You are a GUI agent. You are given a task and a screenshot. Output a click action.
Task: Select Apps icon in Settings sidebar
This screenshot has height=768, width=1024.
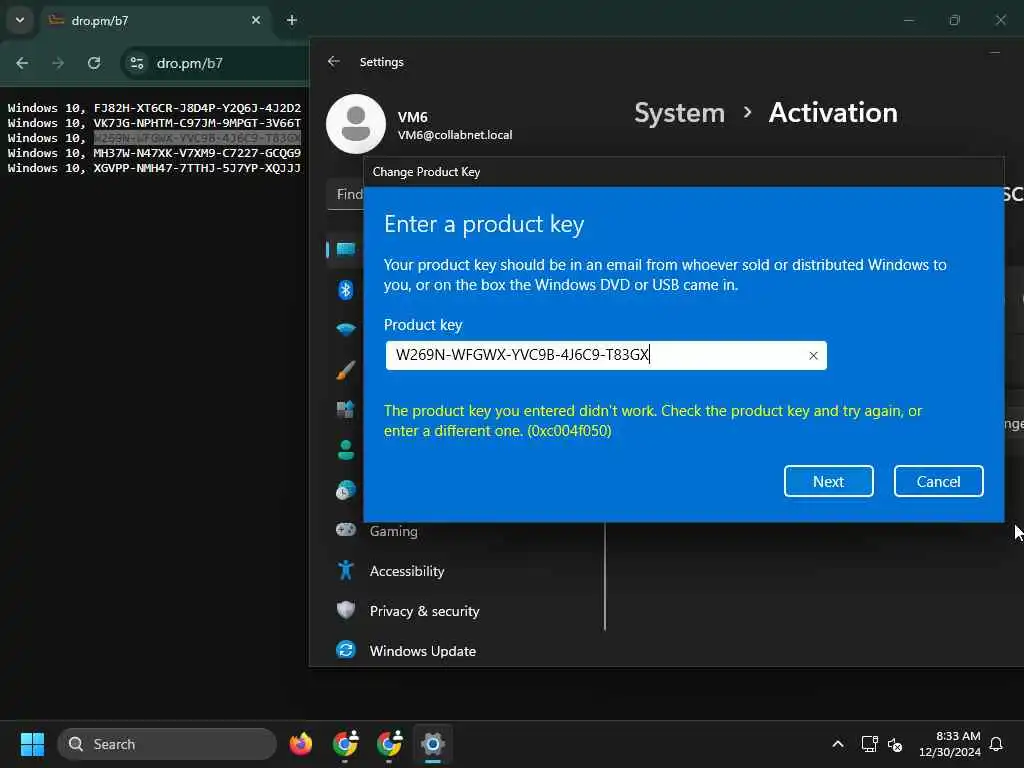point(345,409)
